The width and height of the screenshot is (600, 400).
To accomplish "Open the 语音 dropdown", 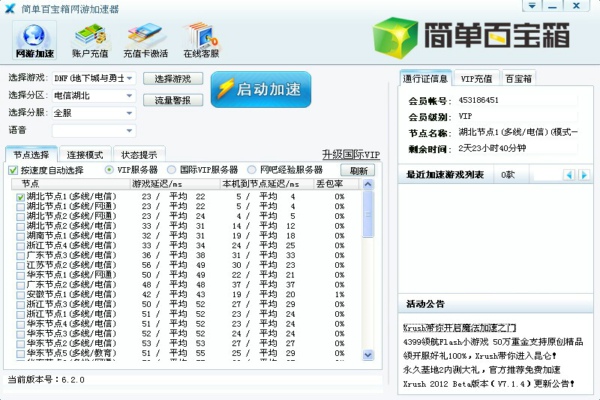I will (x=94, y=131).
